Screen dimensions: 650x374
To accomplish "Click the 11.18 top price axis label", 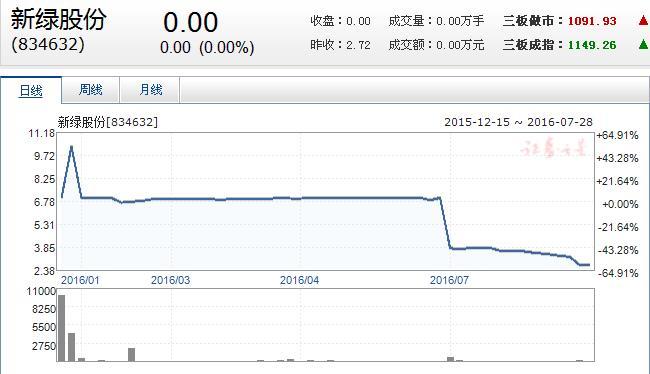I will [x=41, y=134].
